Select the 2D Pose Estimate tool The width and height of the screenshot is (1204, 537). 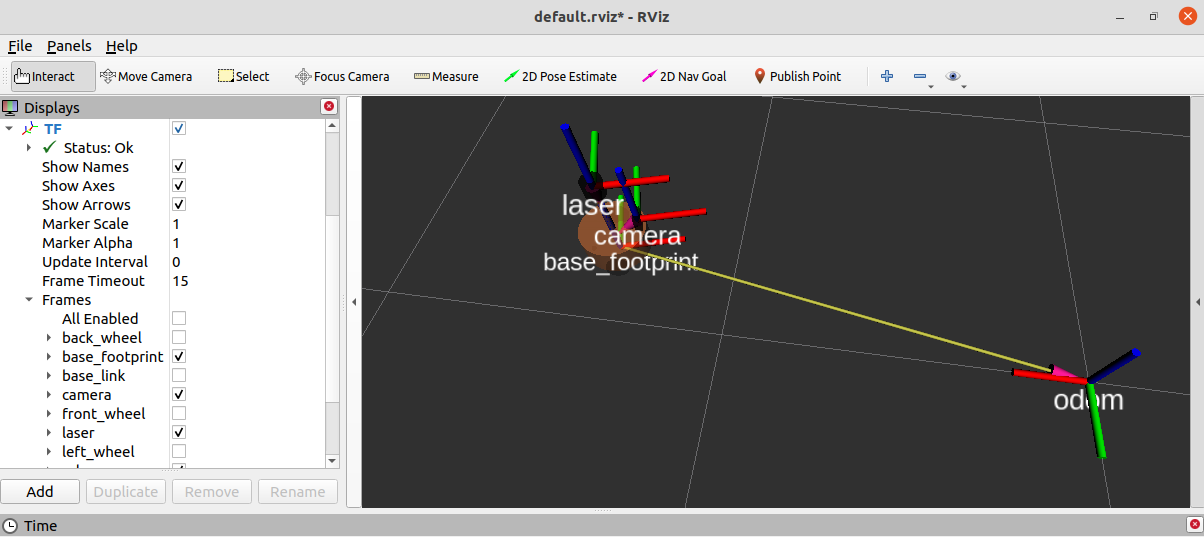coord(560,76)
